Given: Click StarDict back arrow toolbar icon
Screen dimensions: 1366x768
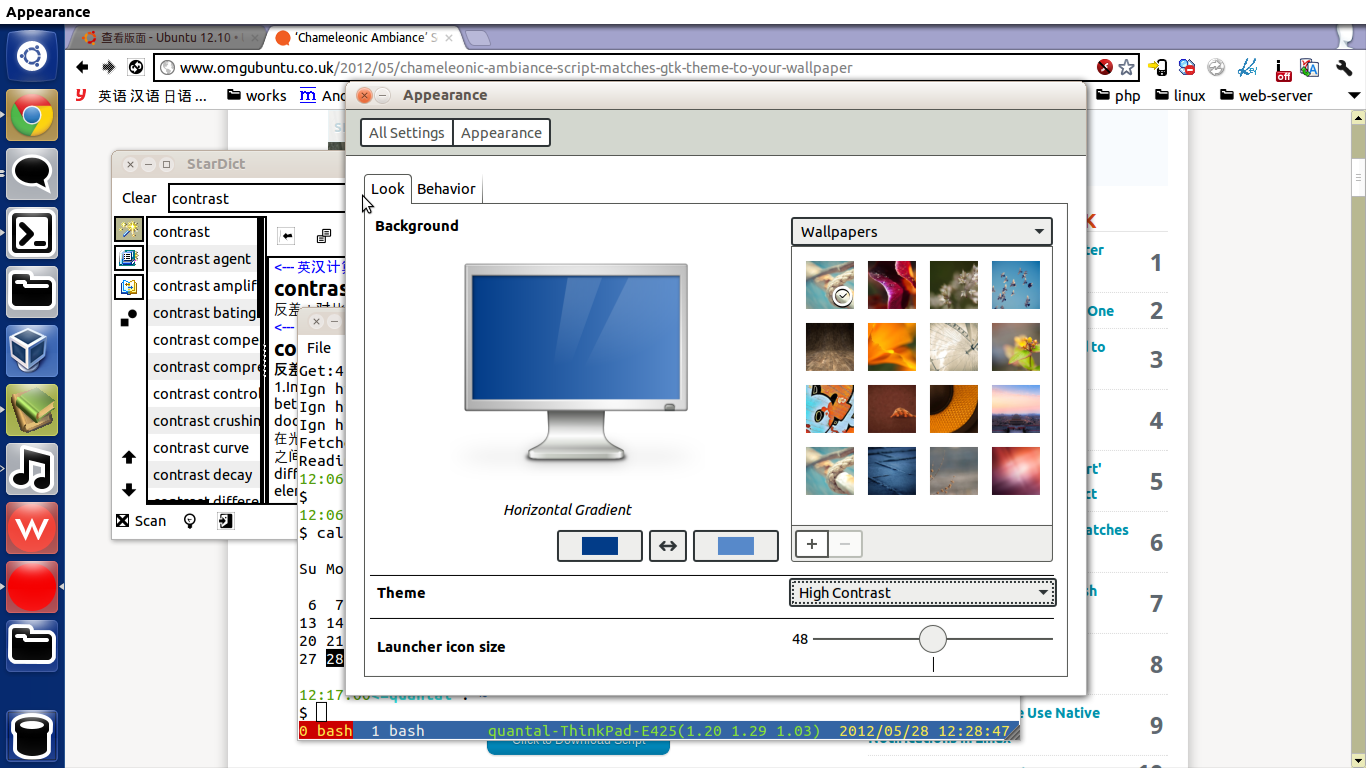Looking at the screenshot, I should (287, 236).
